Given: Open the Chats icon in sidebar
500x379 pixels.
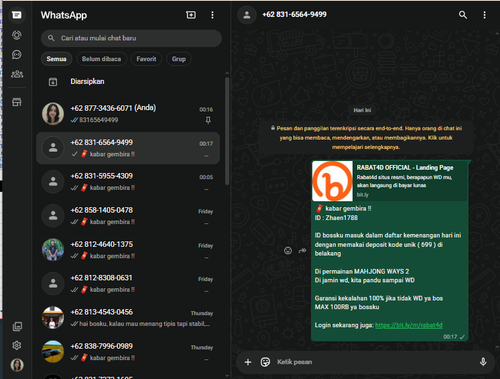Looking at the screenshot, I should pos(17,15).
